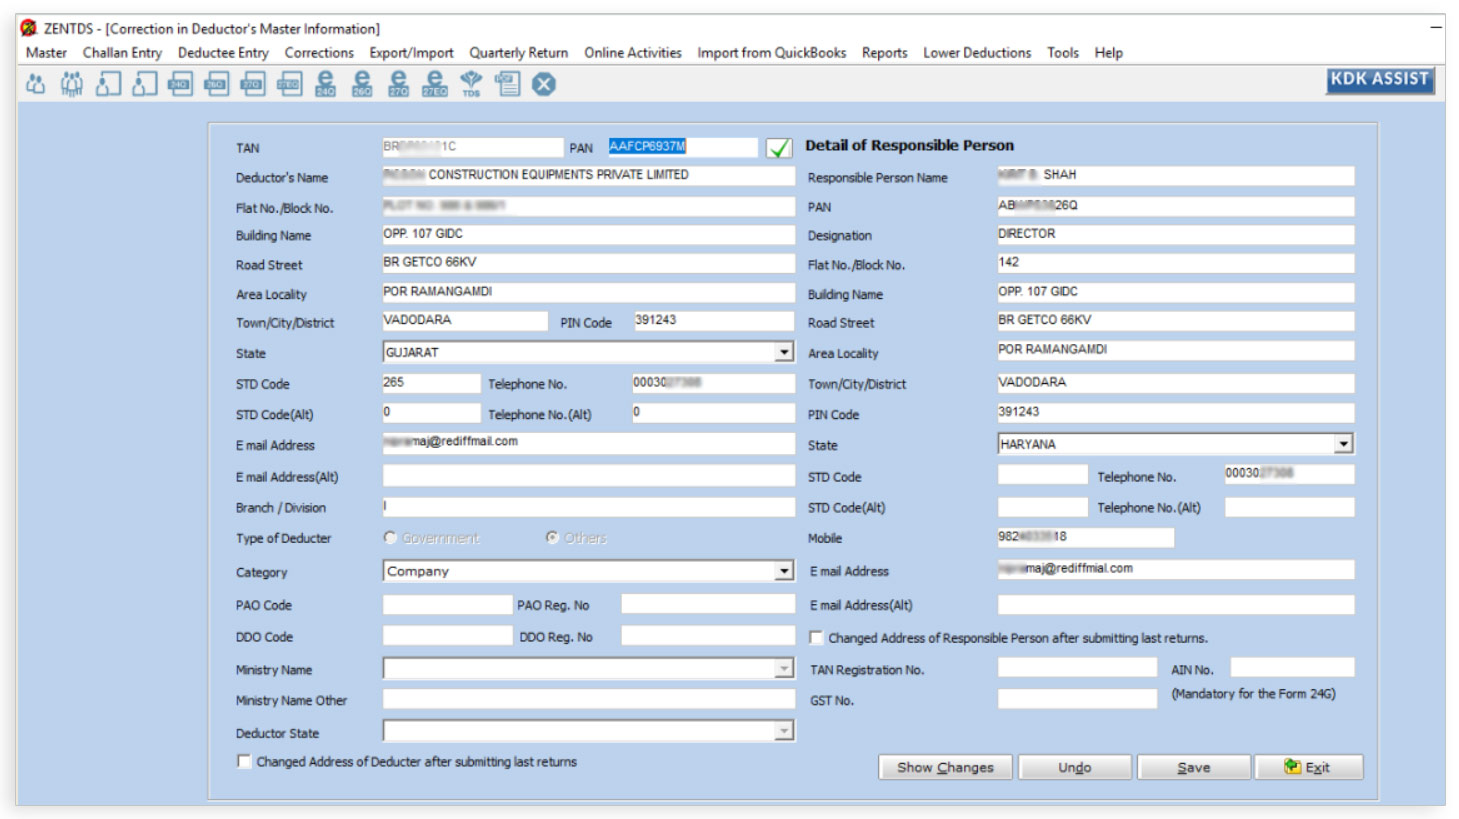Image resolution: width=1459 pixels, height=819 pixels.
Task: Open Import from QuickBooks menu
Action: 772,53
